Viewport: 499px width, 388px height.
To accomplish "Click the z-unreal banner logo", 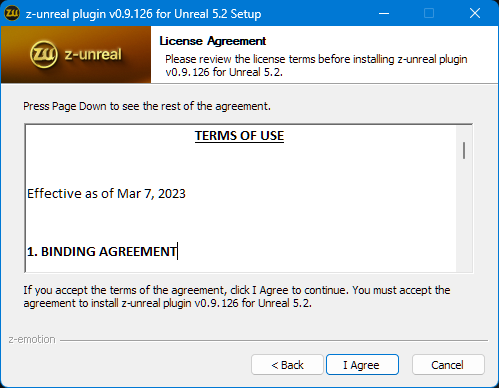I will [x=44, y=54].
